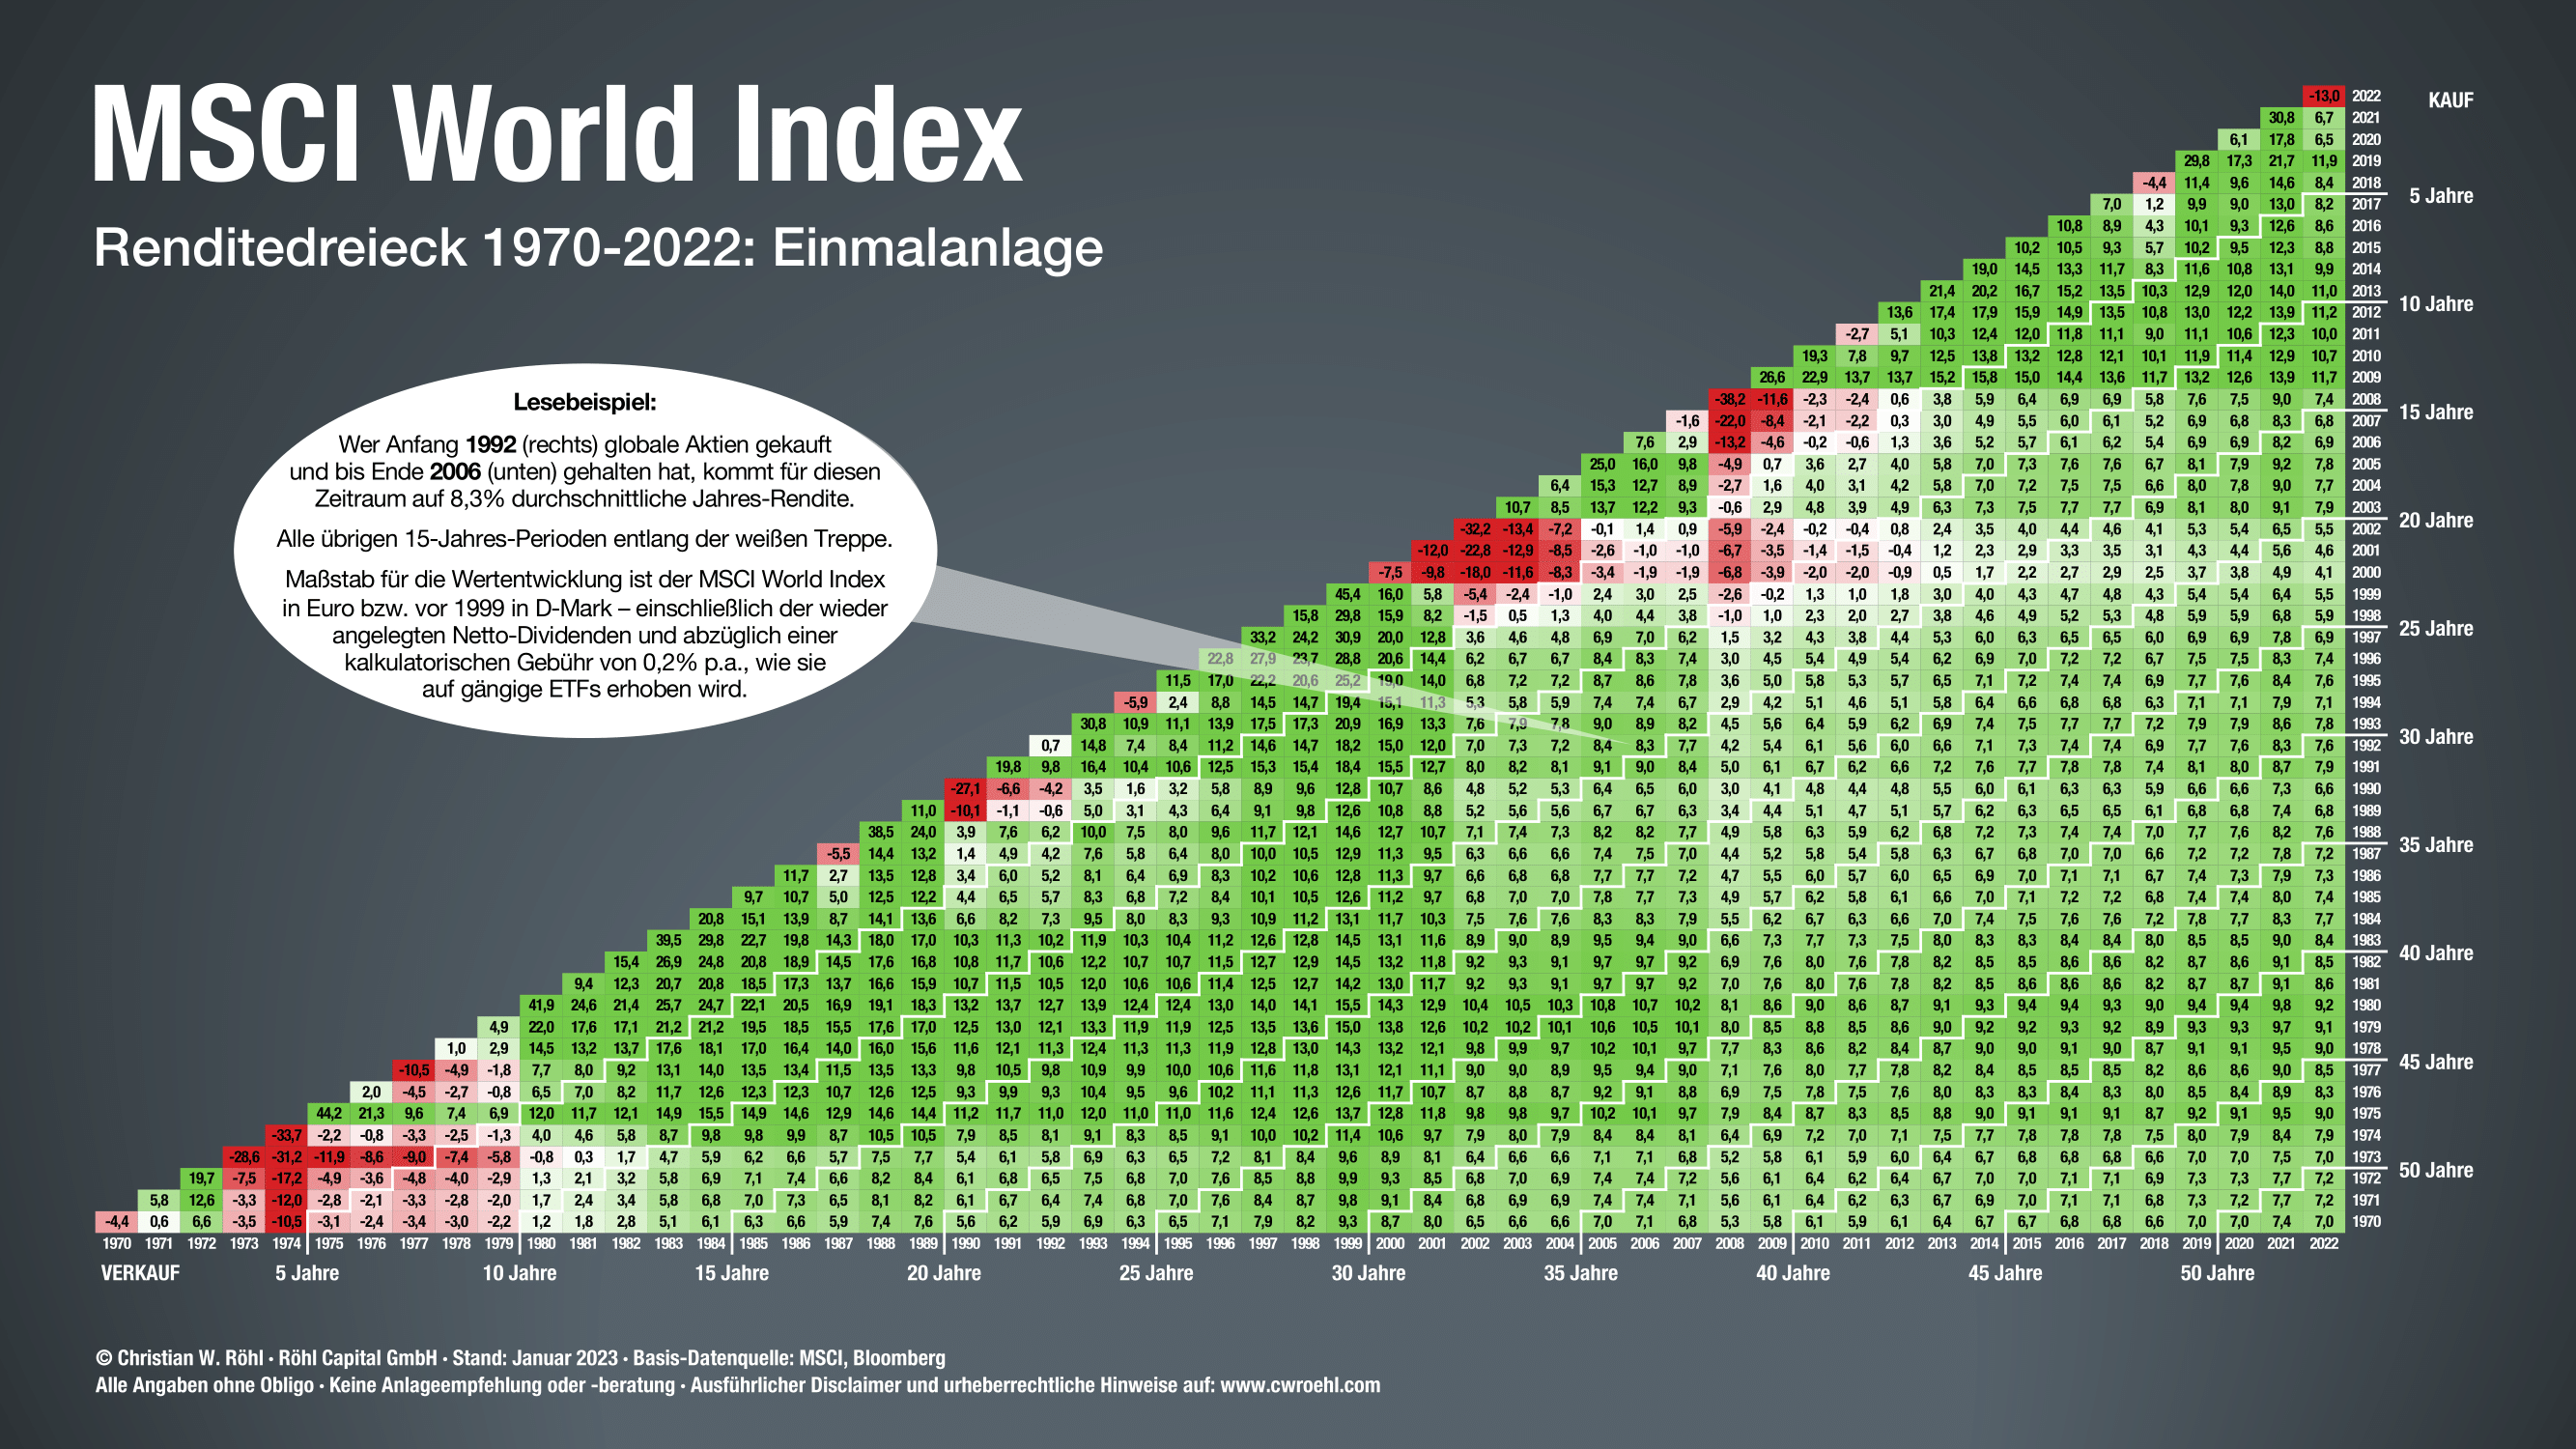Select the red cell showing -28,6
This screenshot has height=1449, width=2576.
244,1157
